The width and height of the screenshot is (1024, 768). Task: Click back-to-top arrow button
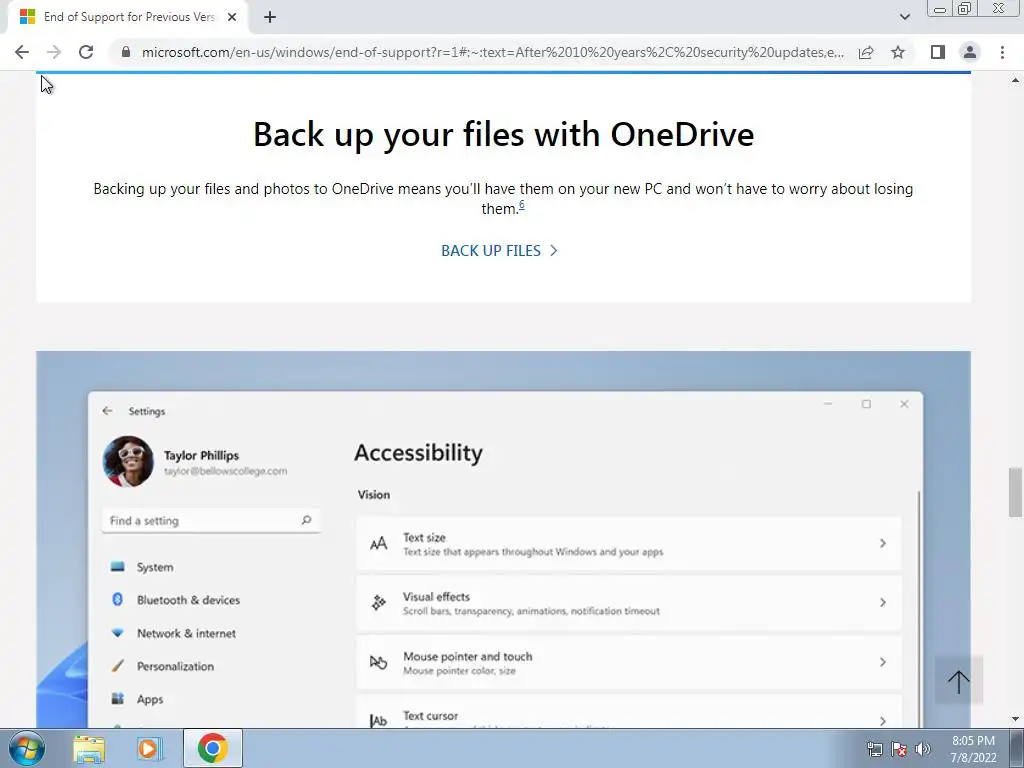[x=958, y=682]
